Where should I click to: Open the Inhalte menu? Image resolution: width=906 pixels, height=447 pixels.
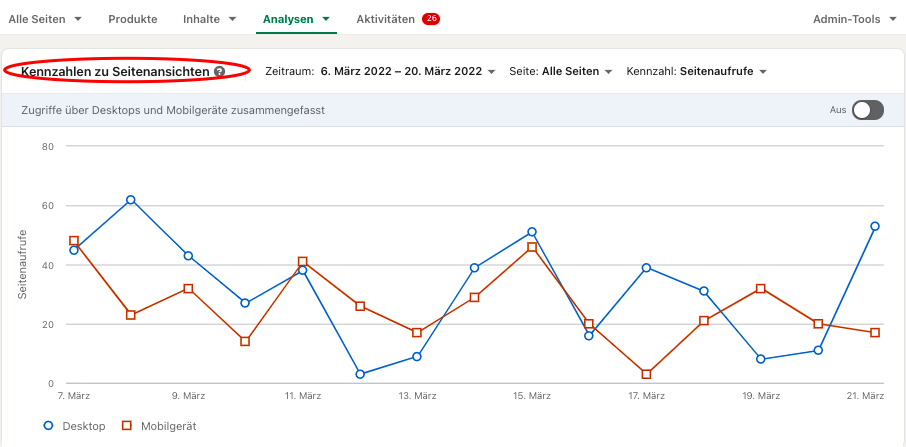point(210,19)
